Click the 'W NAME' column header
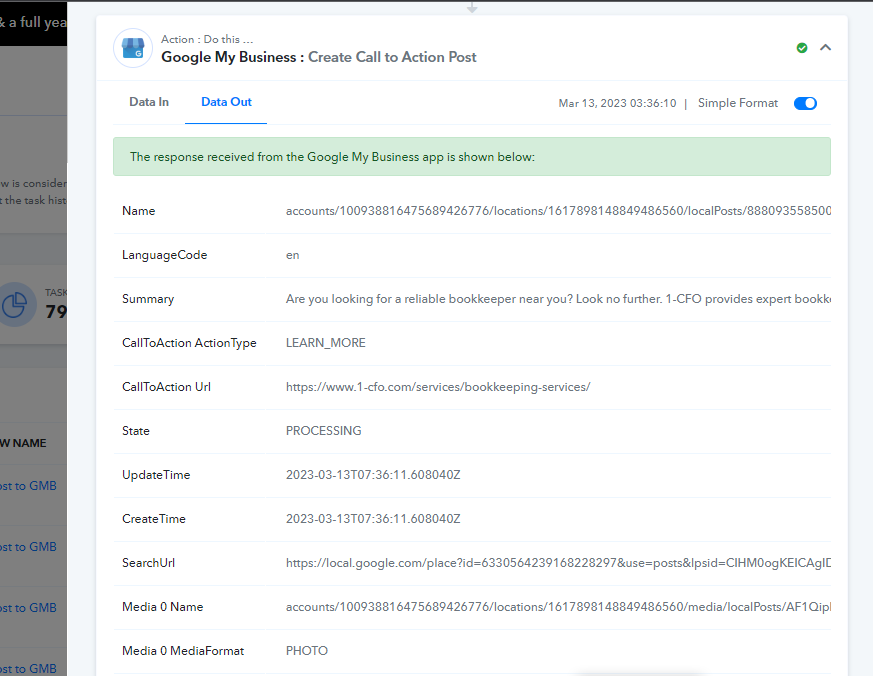This screenshot has width=873, height=676. tap(23, 443)
